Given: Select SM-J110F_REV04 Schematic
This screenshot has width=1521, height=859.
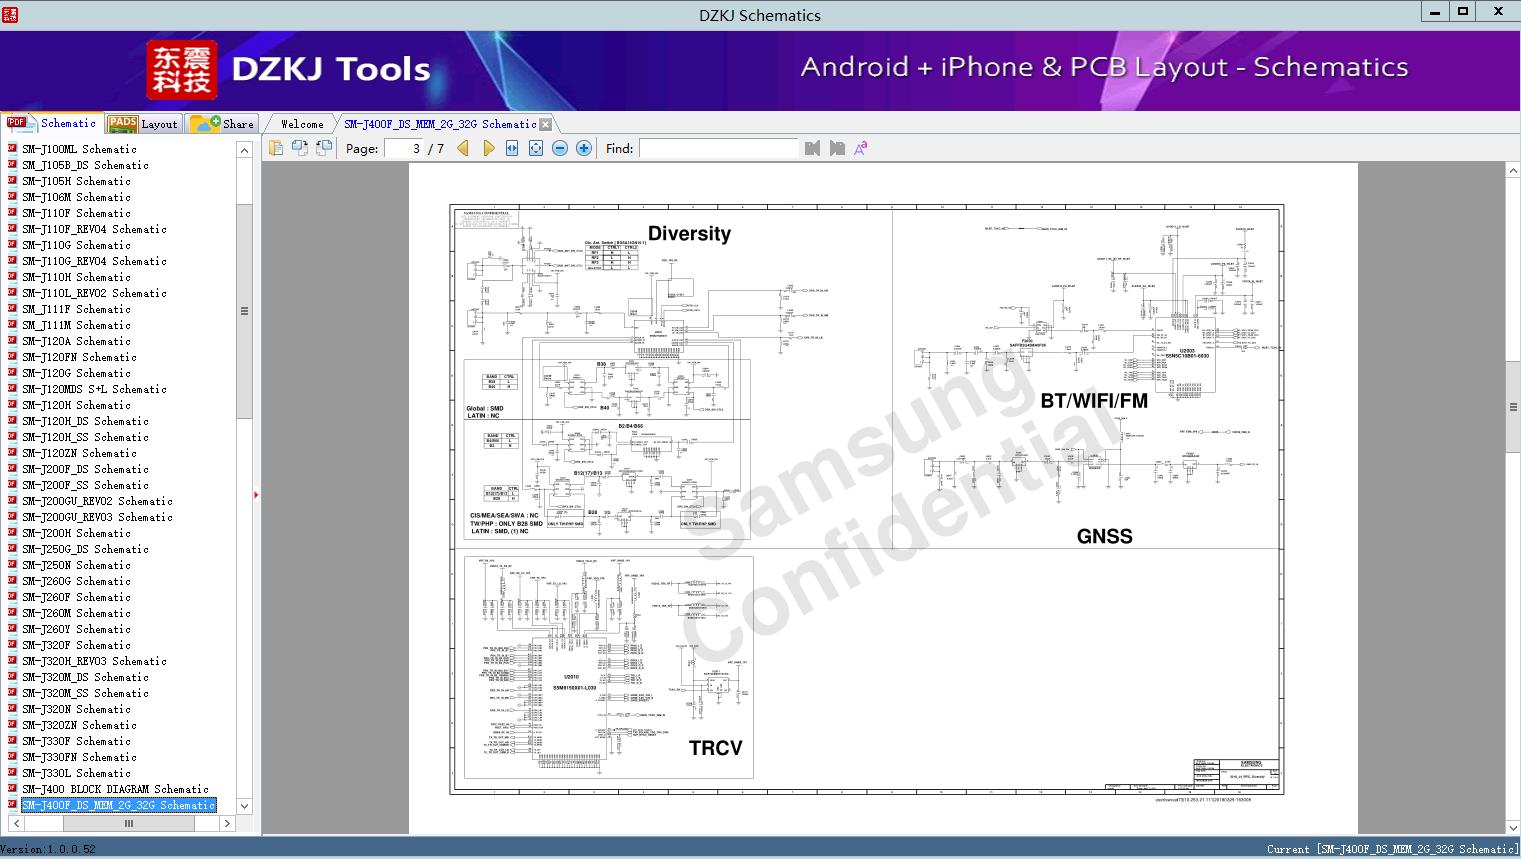Looking at the screenshot, I should [x=94, y=229].
